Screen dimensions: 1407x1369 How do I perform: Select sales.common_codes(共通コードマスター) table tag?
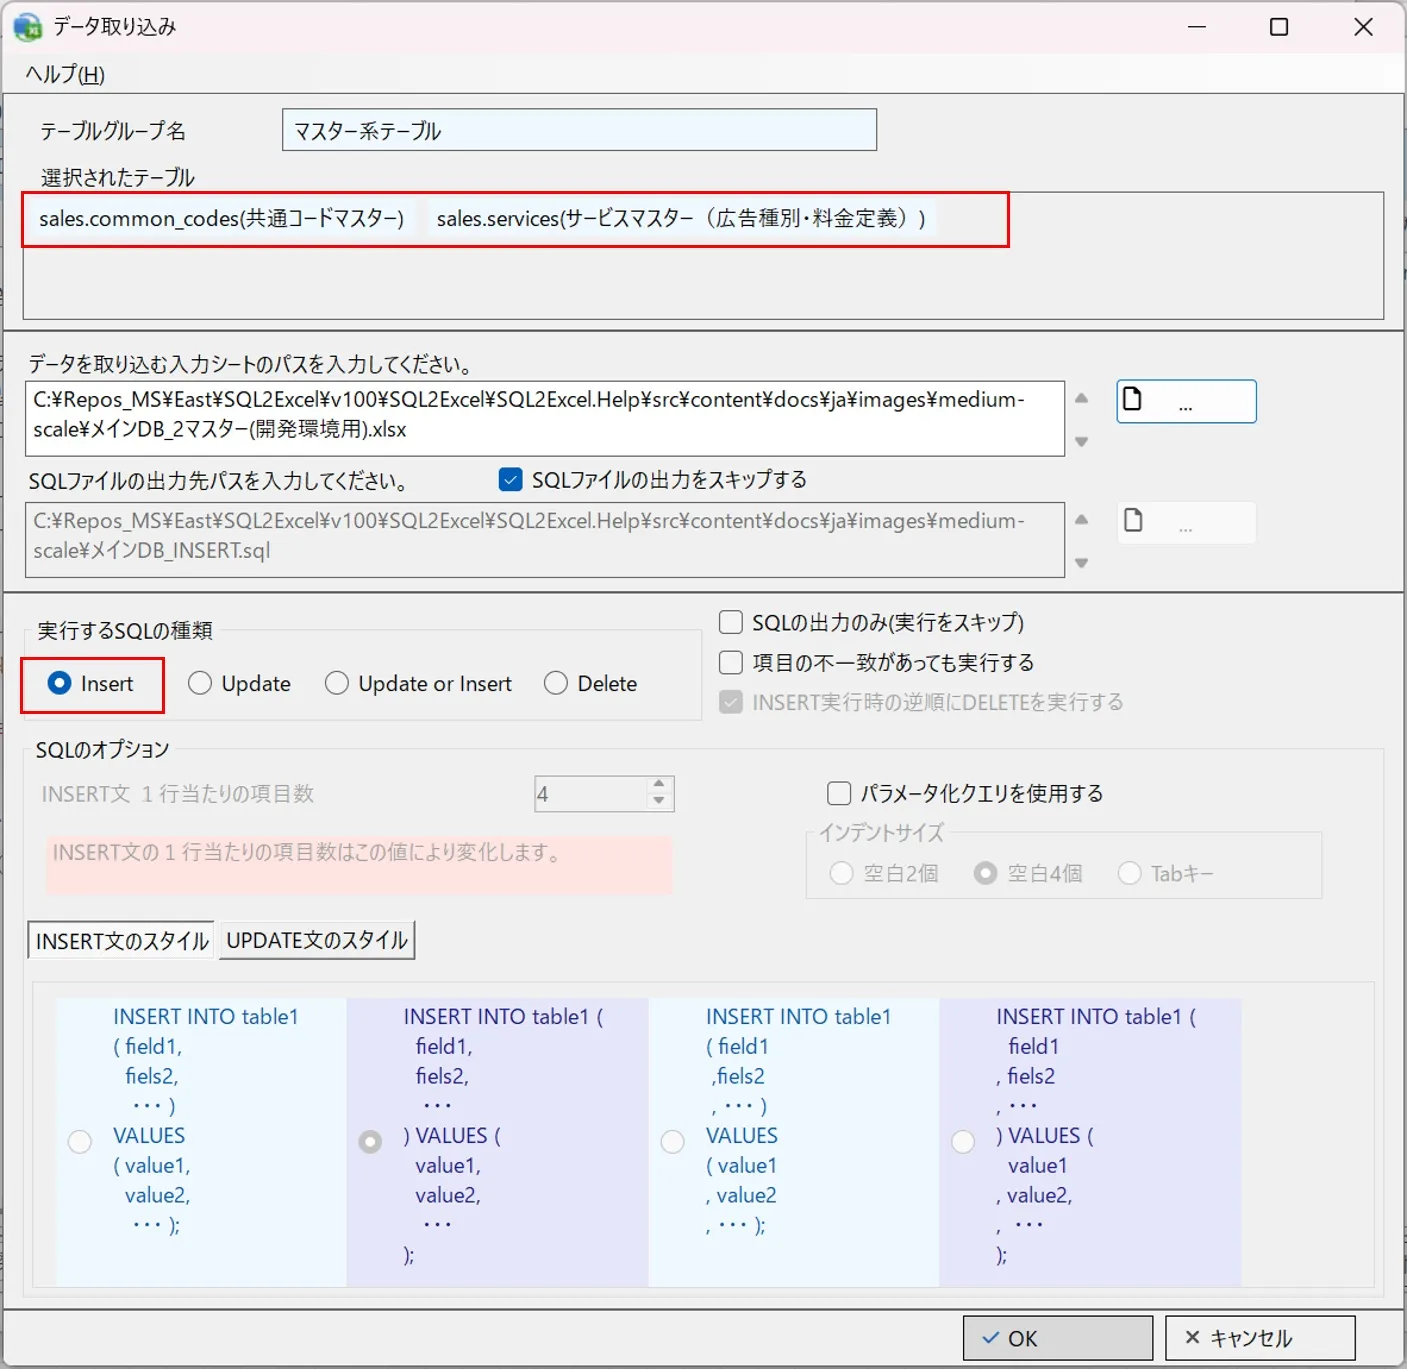click(221, 218)
